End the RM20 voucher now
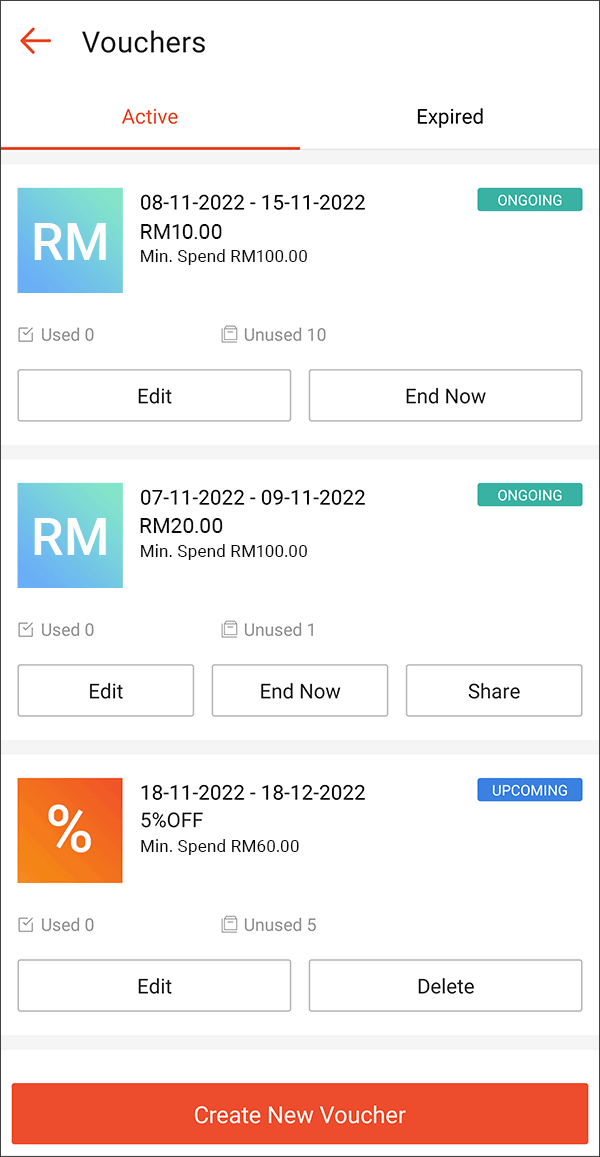600x1157 pixels. point(299,690)
